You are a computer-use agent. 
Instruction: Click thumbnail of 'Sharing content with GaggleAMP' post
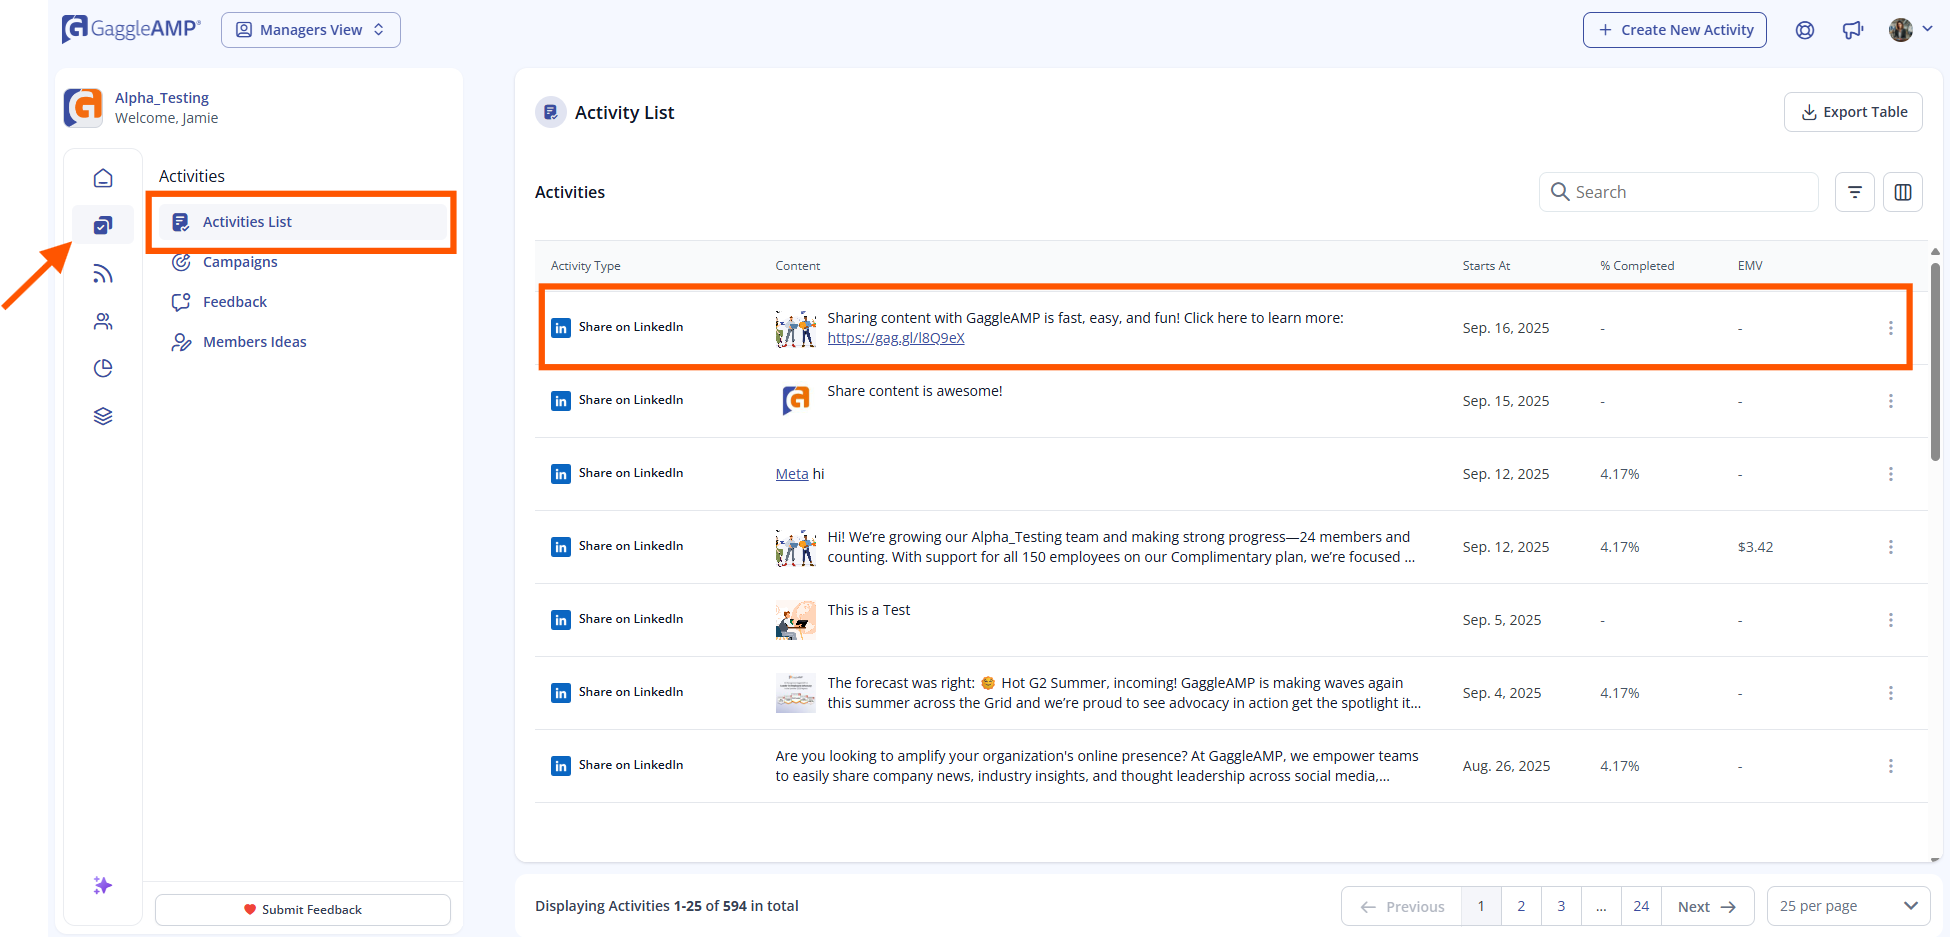[x=796, y=328]
